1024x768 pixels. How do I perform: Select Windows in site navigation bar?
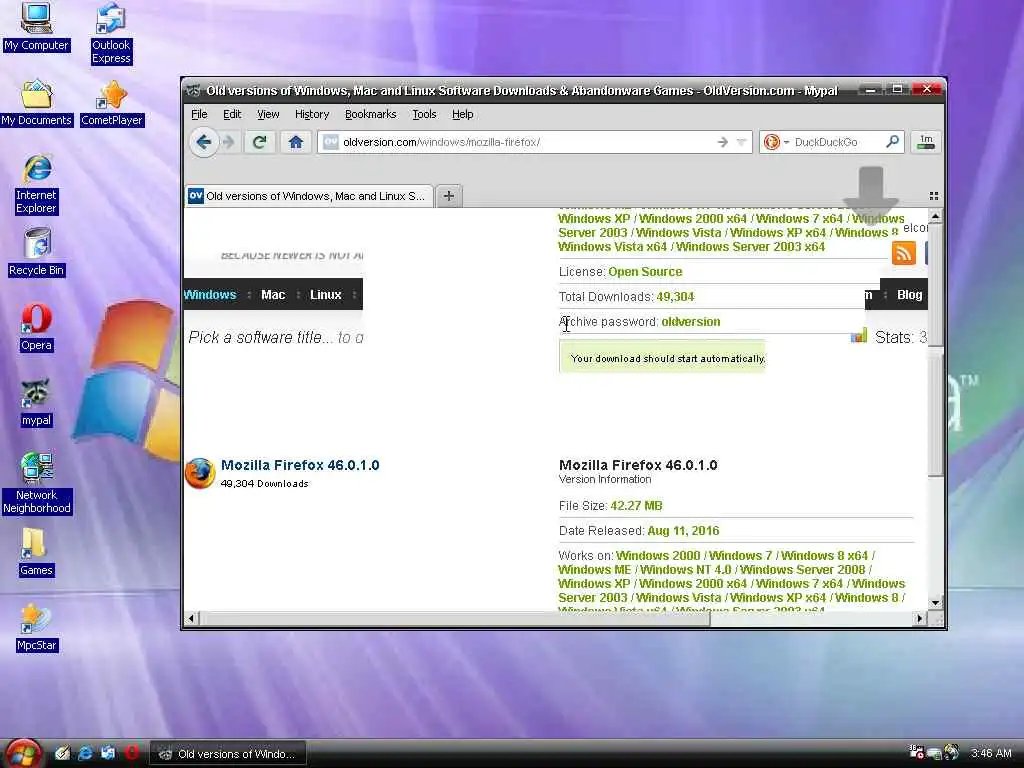click(x=210, y=295)
